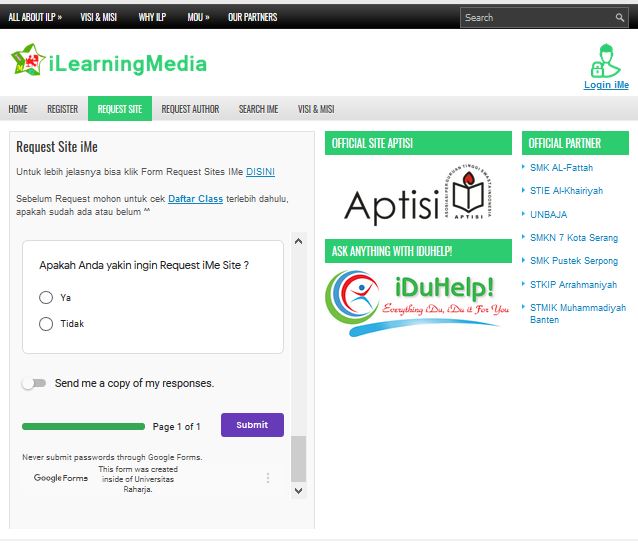Click the form scrollbar up arrow

click(x=298, y=241)
